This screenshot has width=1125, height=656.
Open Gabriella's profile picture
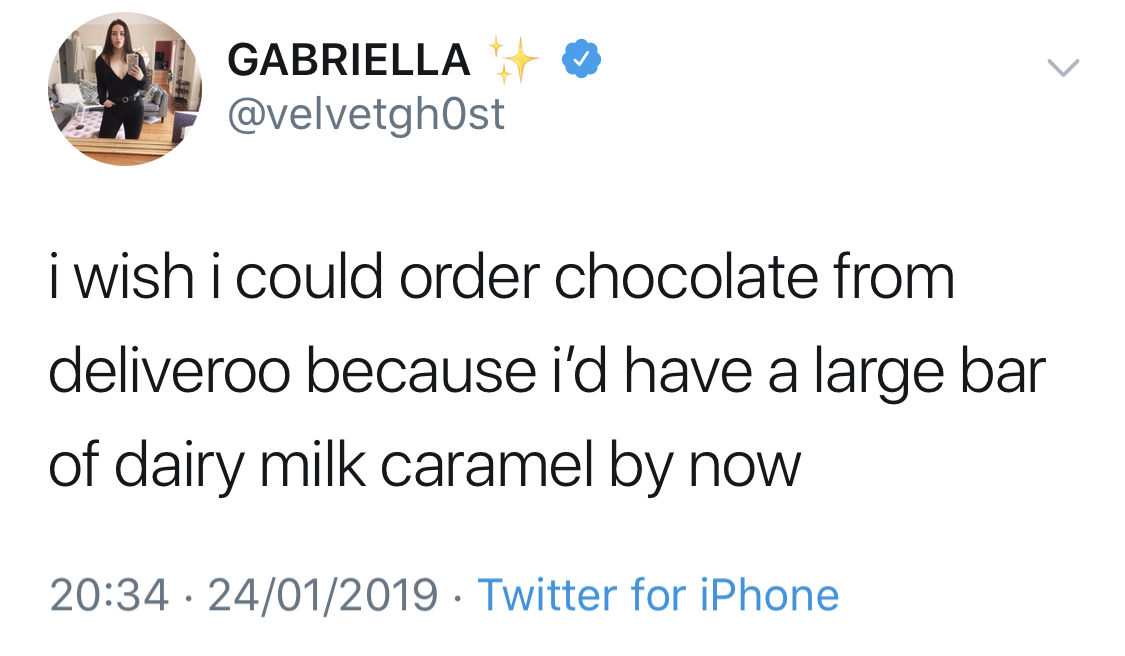click(x=125, y=89)
